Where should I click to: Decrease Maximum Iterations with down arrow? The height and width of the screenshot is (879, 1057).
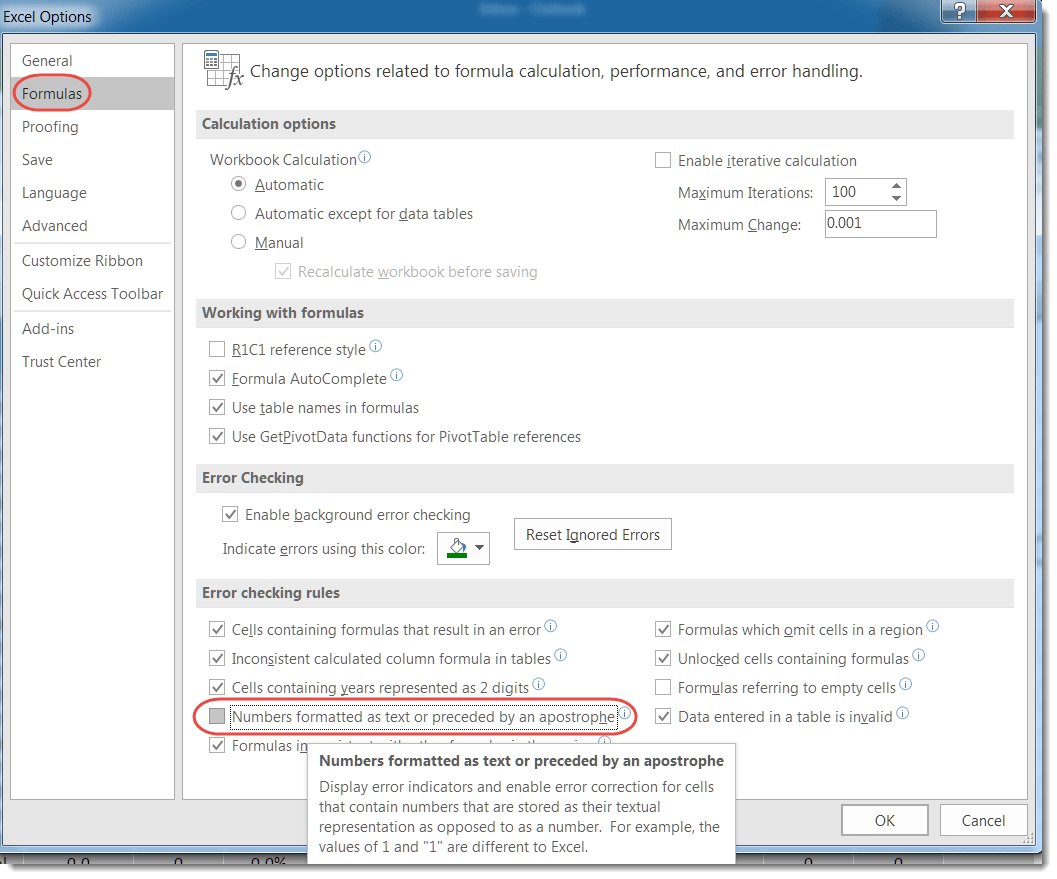(x=896, y=198)
